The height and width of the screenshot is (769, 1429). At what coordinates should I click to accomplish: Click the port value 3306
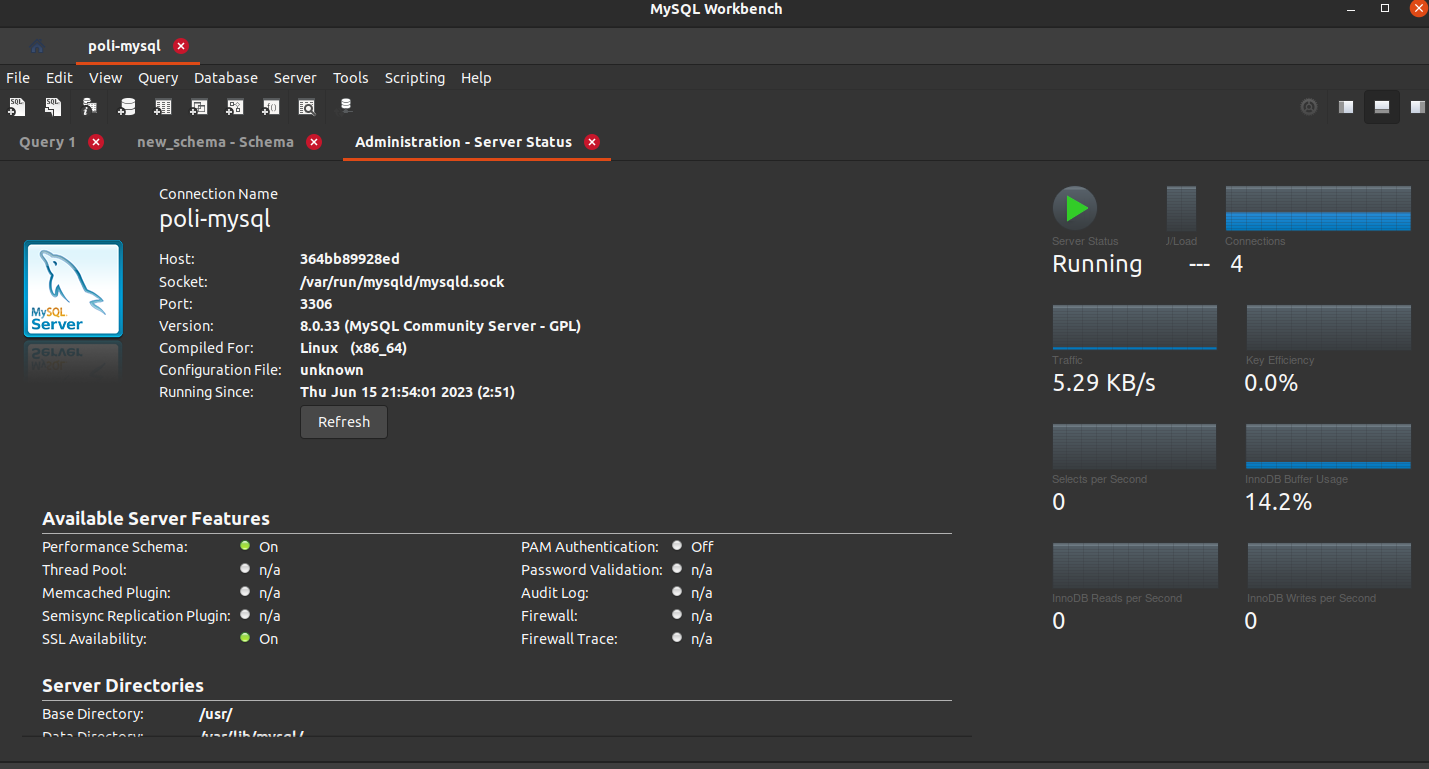tap(316, 304)
